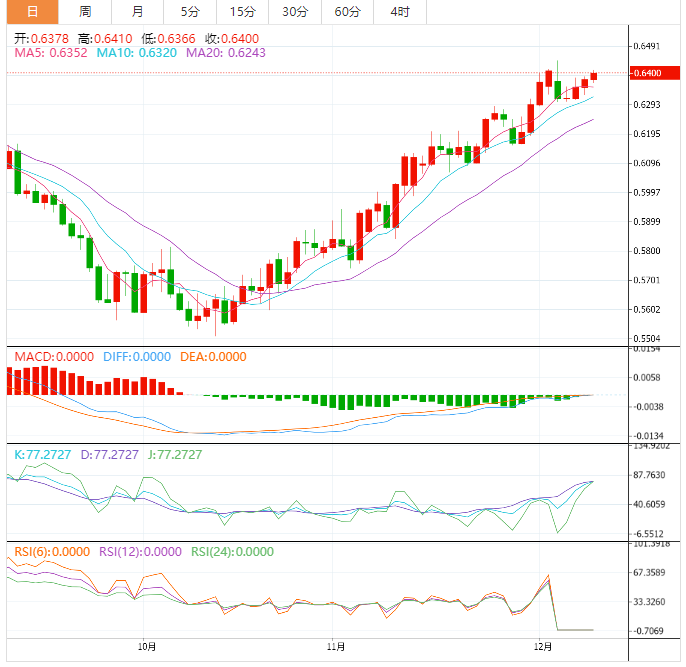Click the RSI(12):0.0000 label
The width and height of the screenshot is (686, 667).
pyautogui.click(x=140, y=552)
